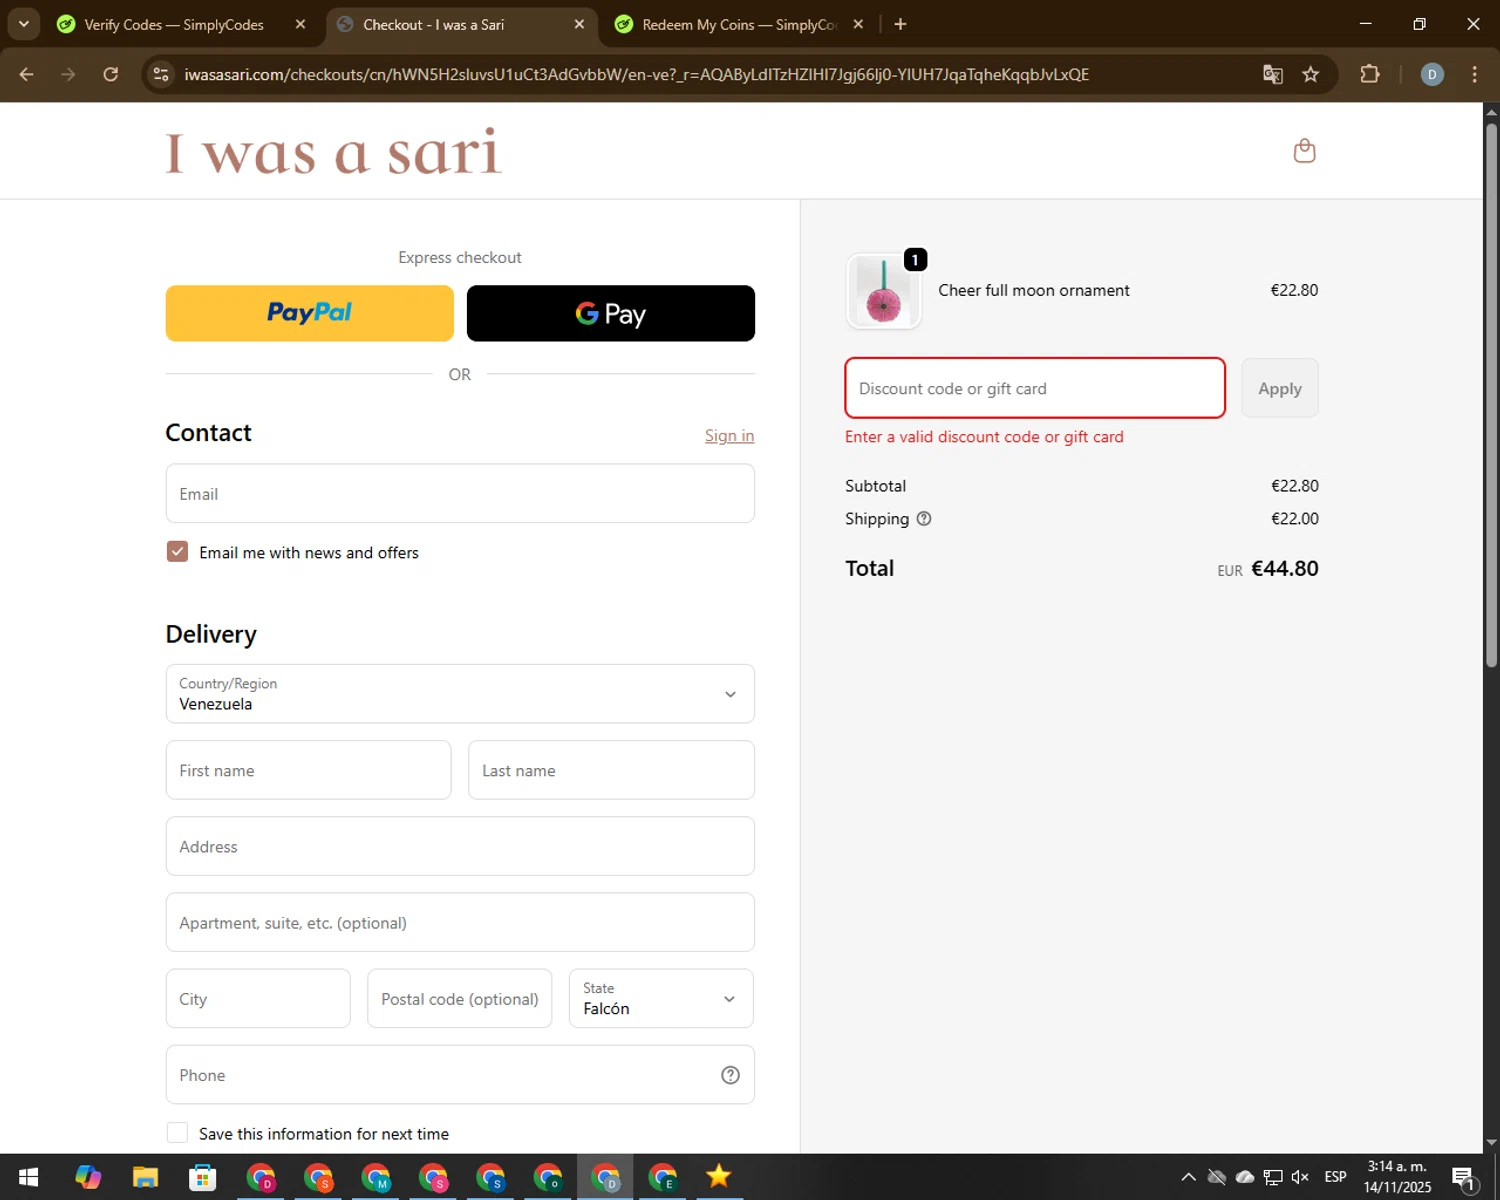Open the Windows Start menu

click(x=28, y=1177)
